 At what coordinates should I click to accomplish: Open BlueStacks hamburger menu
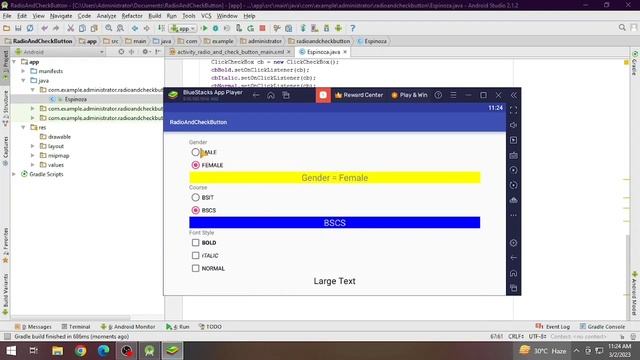(x=453, y=95)
